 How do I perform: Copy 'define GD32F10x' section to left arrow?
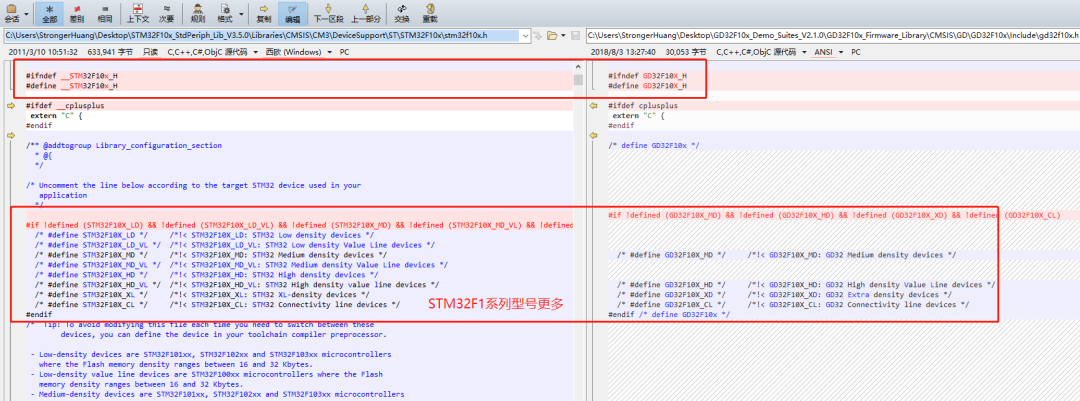[x=593, y=136]
